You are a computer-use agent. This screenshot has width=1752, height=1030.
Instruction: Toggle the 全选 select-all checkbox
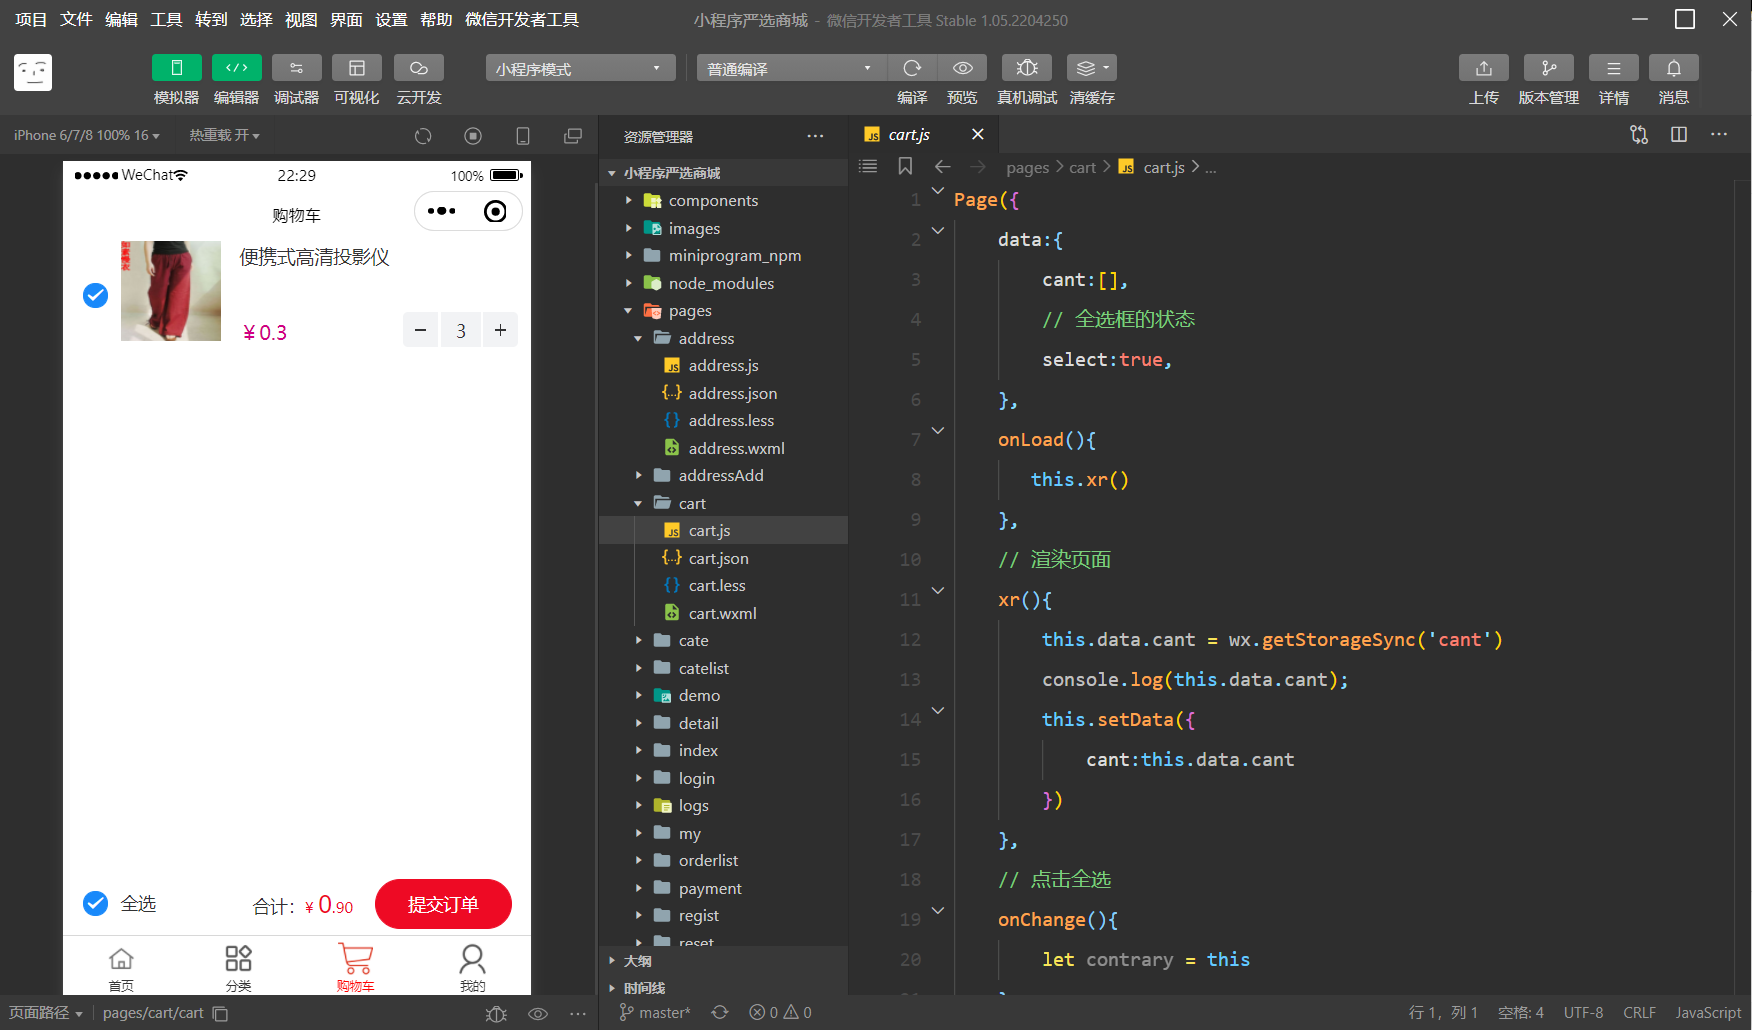(x=95, y=904)
